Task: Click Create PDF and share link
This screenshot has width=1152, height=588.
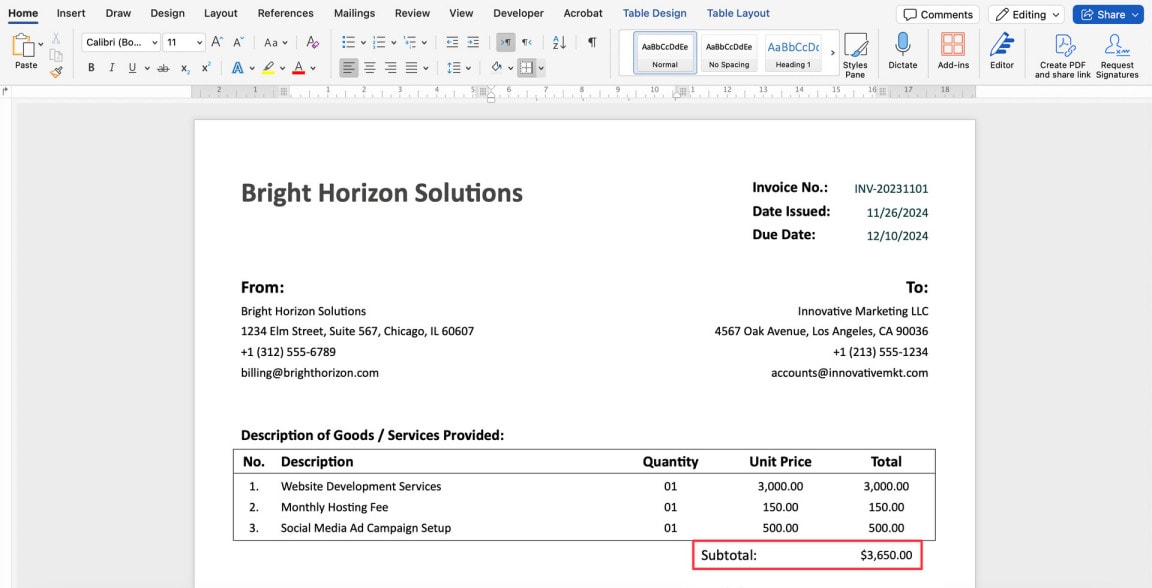Action: click(1062, 54)
